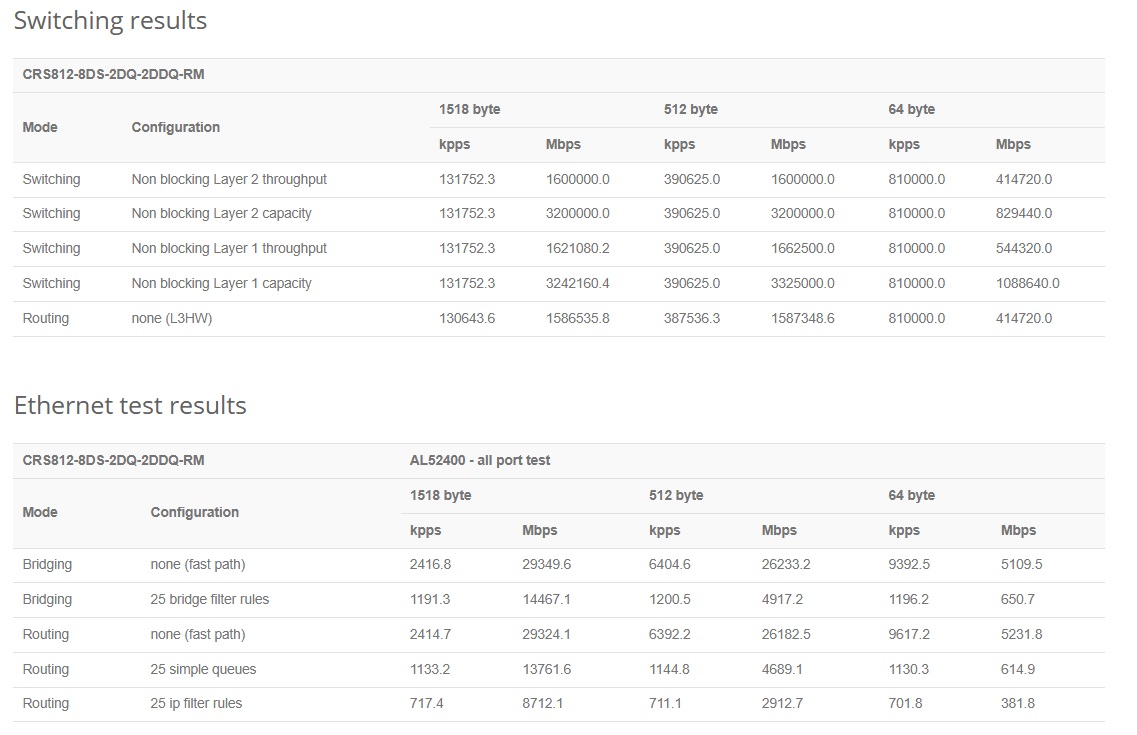Click the Configuration column header in Ethernet table
Screen dimensions: 1137x735
click(x=194, y=512)
